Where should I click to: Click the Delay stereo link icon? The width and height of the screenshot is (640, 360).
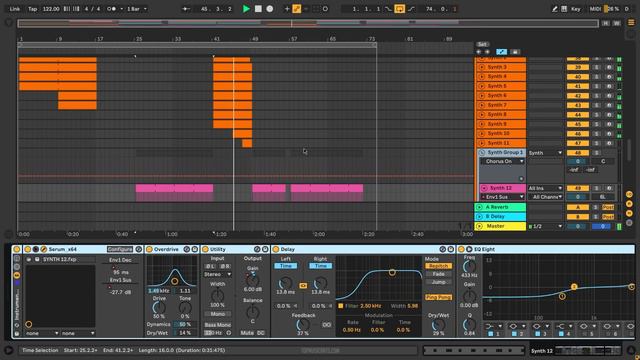point(303,286)
